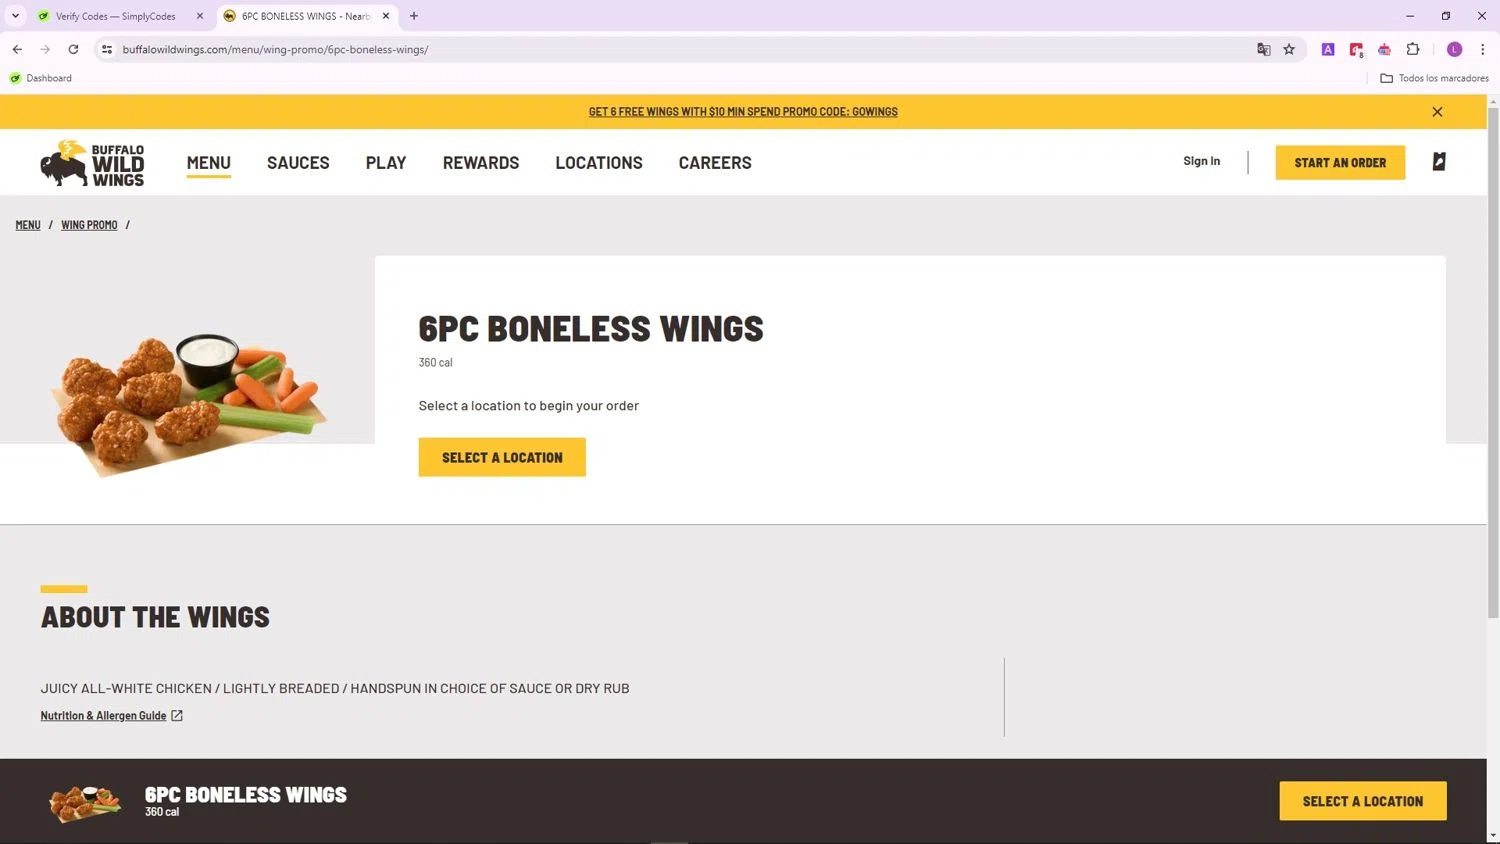Screen dimensions: 1500x844
Task: Open the MENU navigation item
Action: [208, 163]
